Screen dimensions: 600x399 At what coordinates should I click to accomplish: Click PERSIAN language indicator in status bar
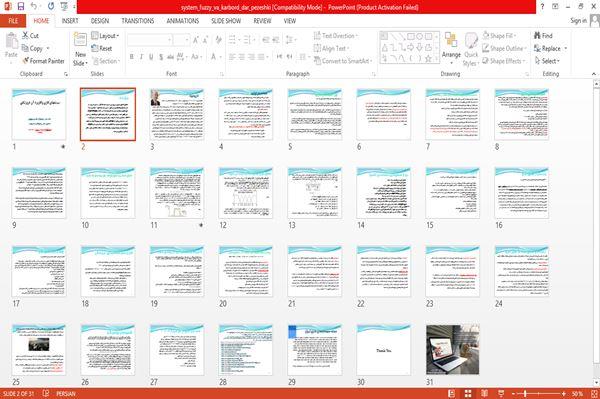(x=66, y=394)
